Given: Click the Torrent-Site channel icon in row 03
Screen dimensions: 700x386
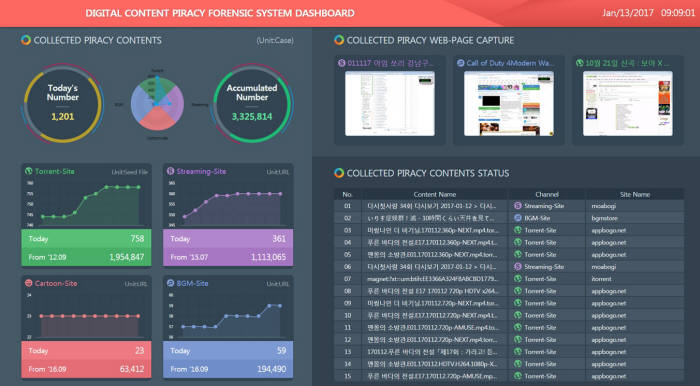Looking at the screenshot, I should (518, 230).
